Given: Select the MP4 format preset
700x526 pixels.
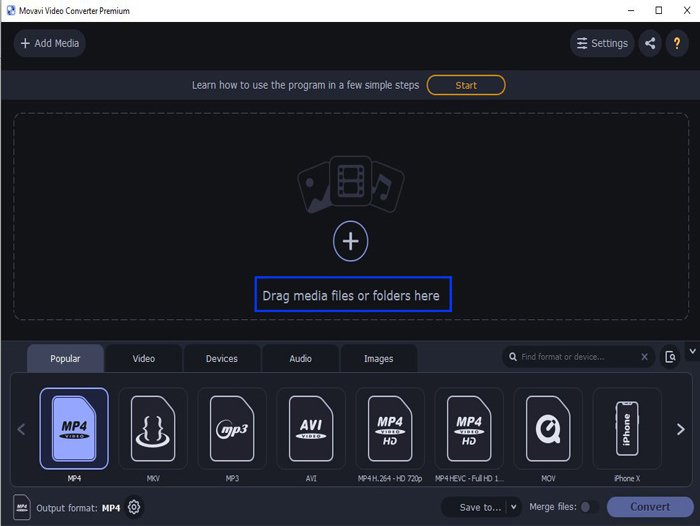Looking at the screenshot, I should [x=74, y=429].
